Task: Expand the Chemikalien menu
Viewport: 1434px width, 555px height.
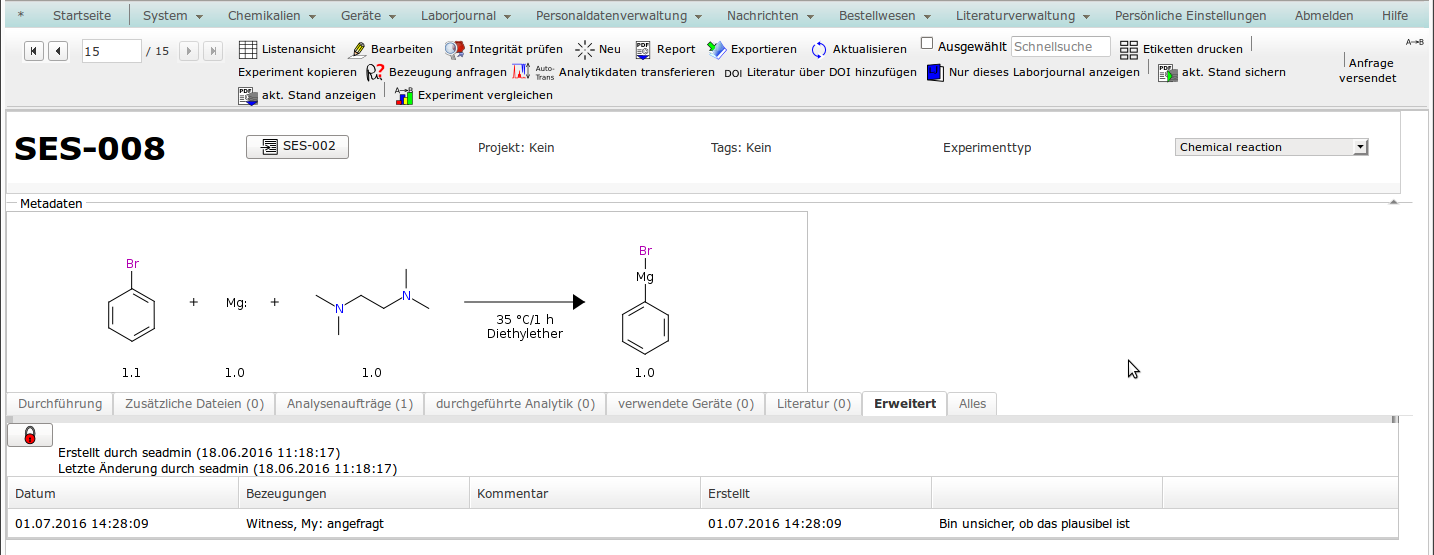Action: pyautogui.click(x=271, y=16)
